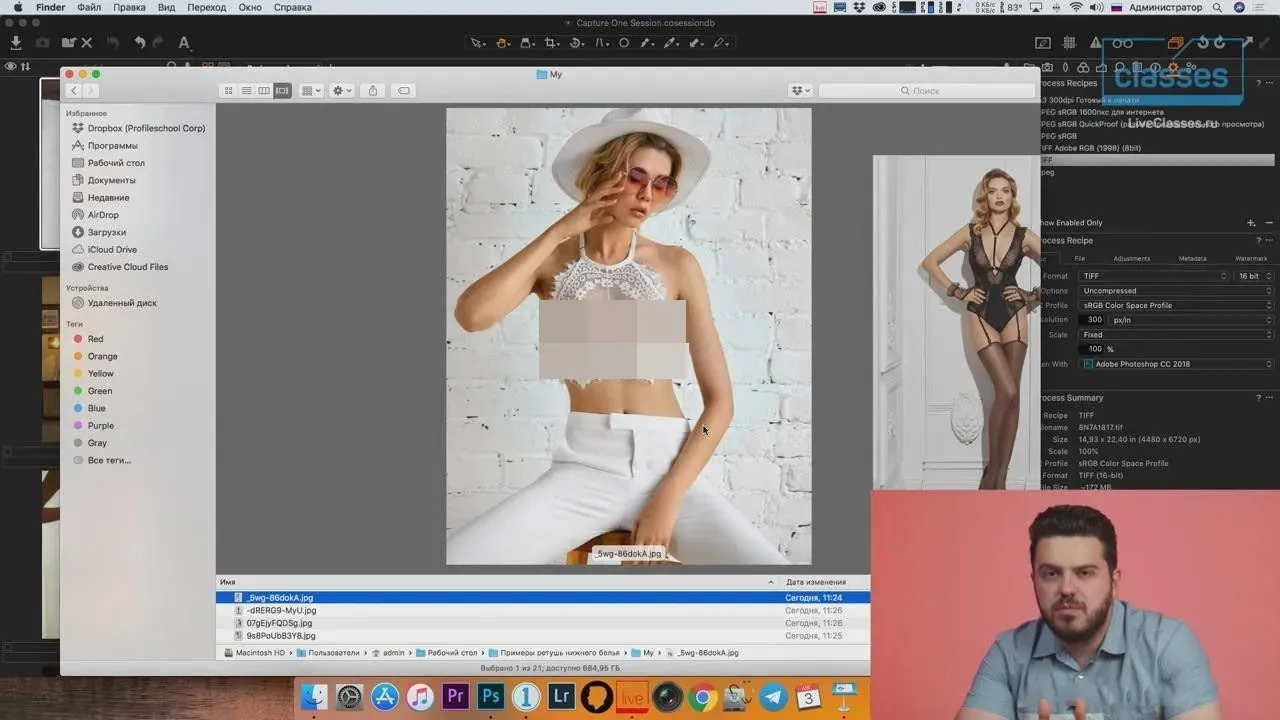The height and width of the screenshot is (720, 1280).
Task: Open the Файл menu
Action: pyautogui.click(x=89, y=7)
